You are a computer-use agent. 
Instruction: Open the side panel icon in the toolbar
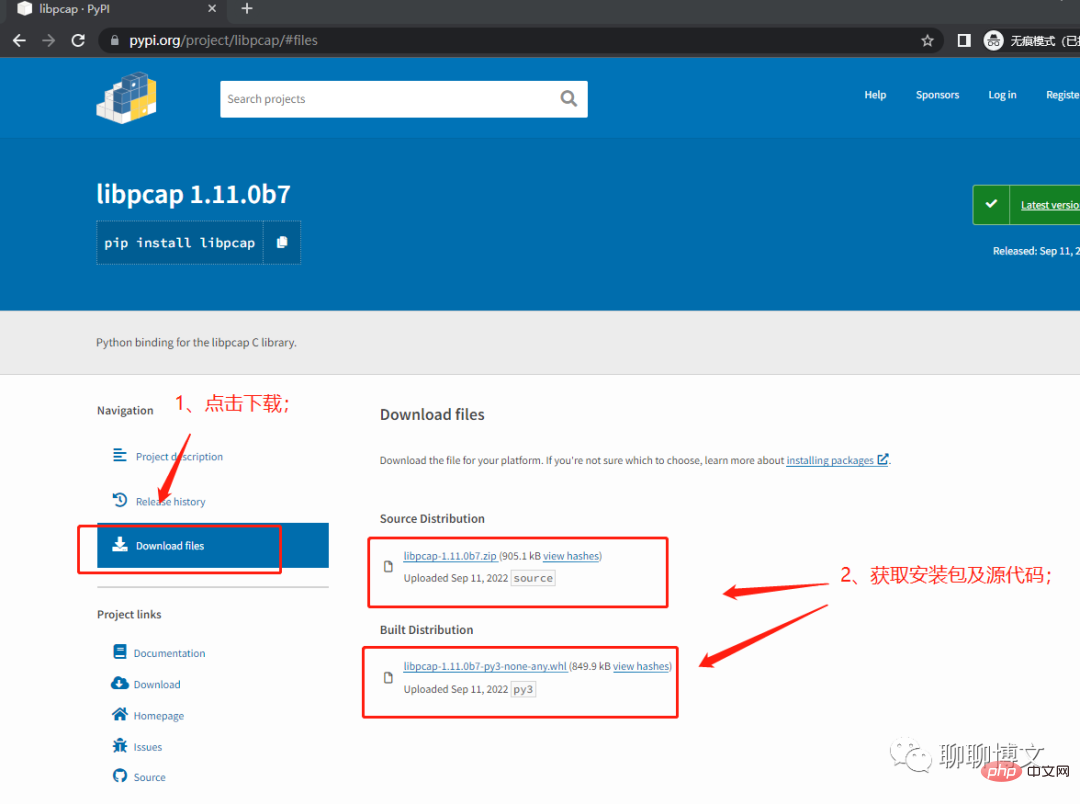pyautogui.click(x=964, y=41)
